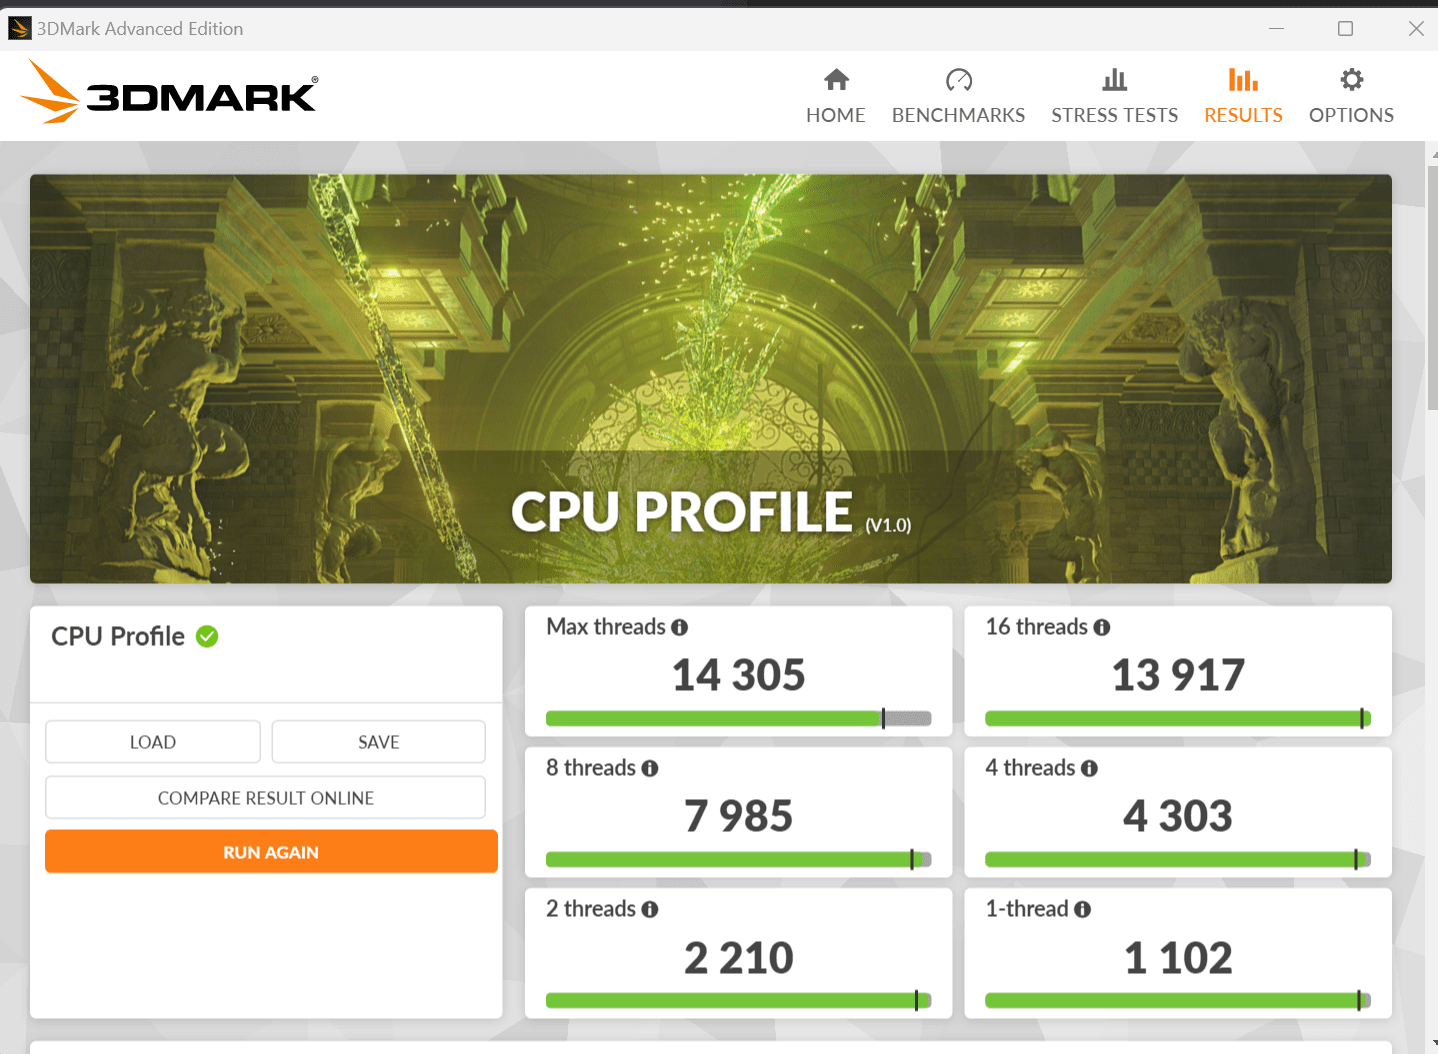Click the Max threads score bar
Screen dimensions: 1438x1054
coord(738,718)
